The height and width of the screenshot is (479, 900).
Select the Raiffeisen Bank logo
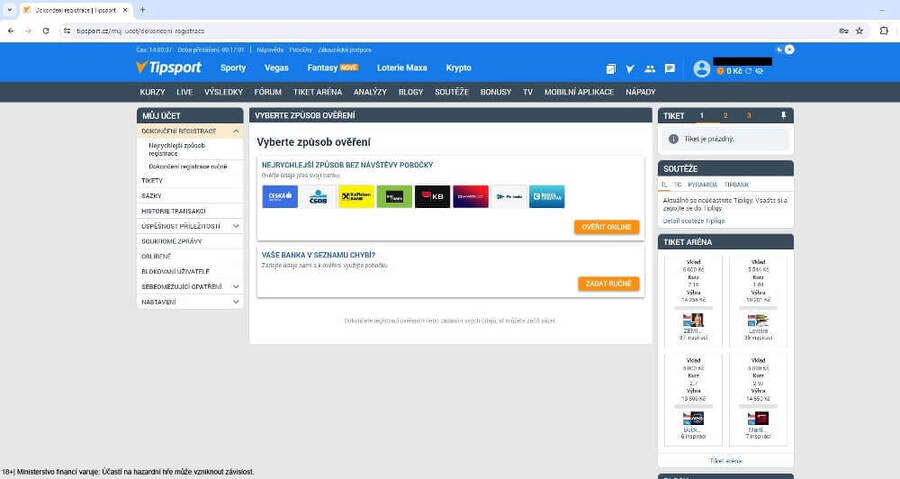356,196
